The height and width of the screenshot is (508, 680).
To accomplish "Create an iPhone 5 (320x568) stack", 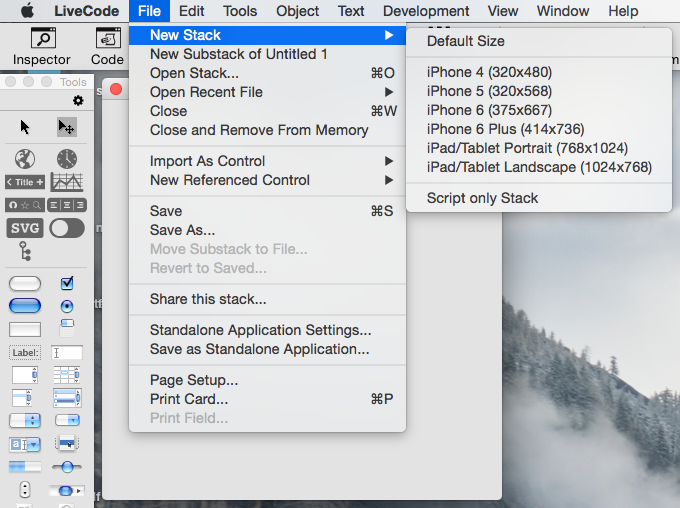I will (539, 91).
